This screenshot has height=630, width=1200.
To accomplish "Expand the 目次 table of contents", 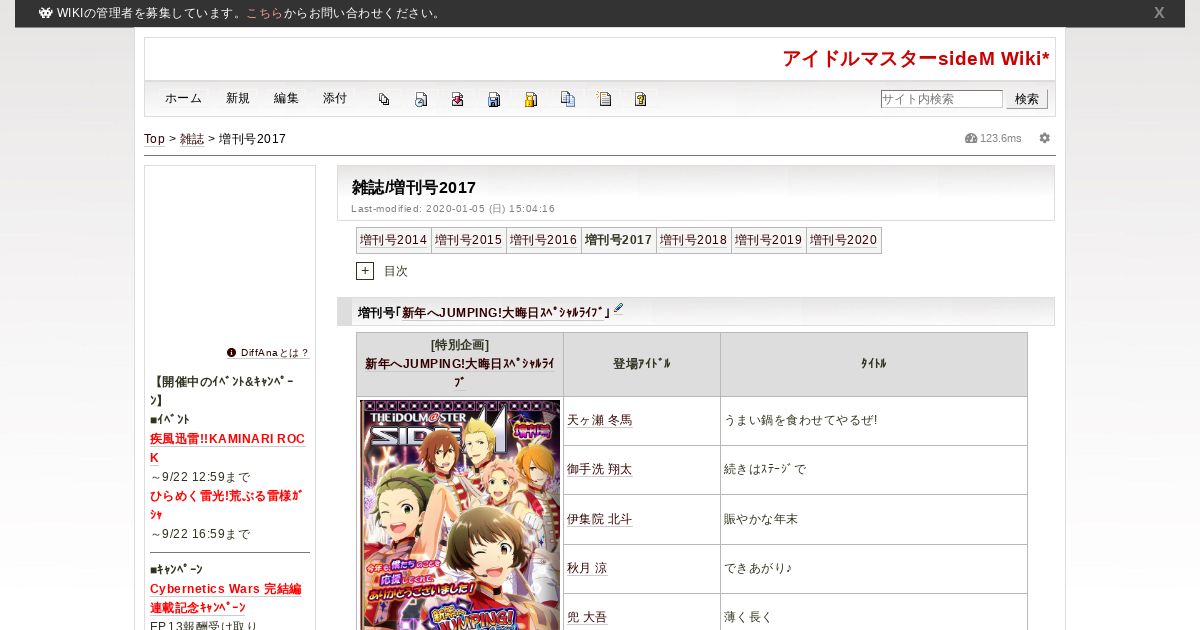I will click(365, 271).
